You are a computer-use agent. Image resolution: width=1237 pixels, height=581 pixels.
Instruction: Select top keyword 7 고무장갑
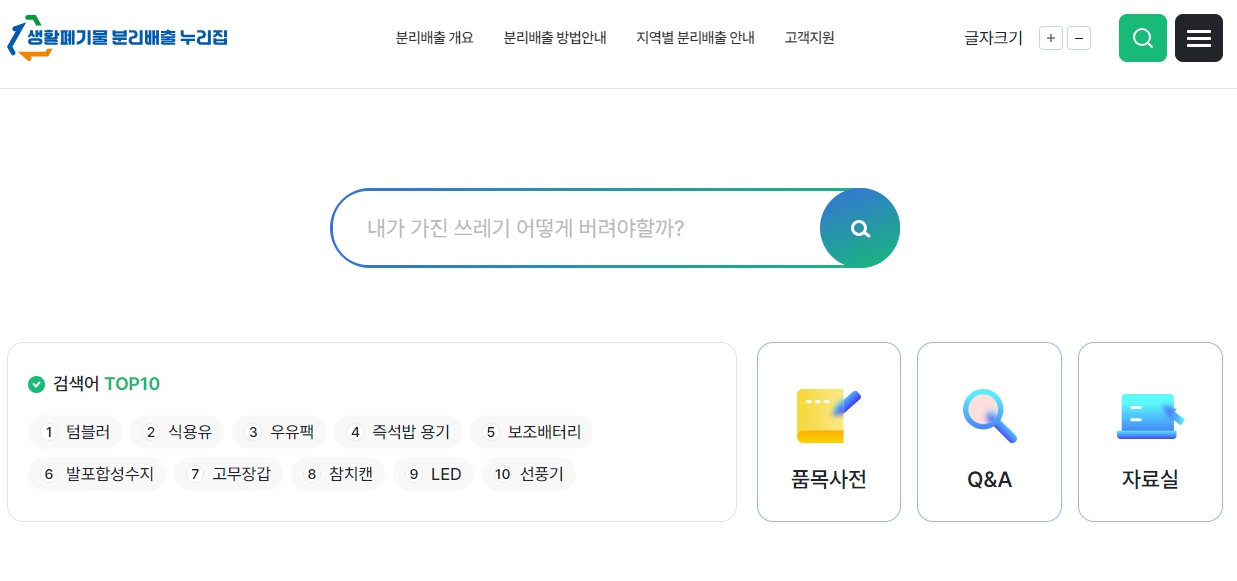pos(229,474)
